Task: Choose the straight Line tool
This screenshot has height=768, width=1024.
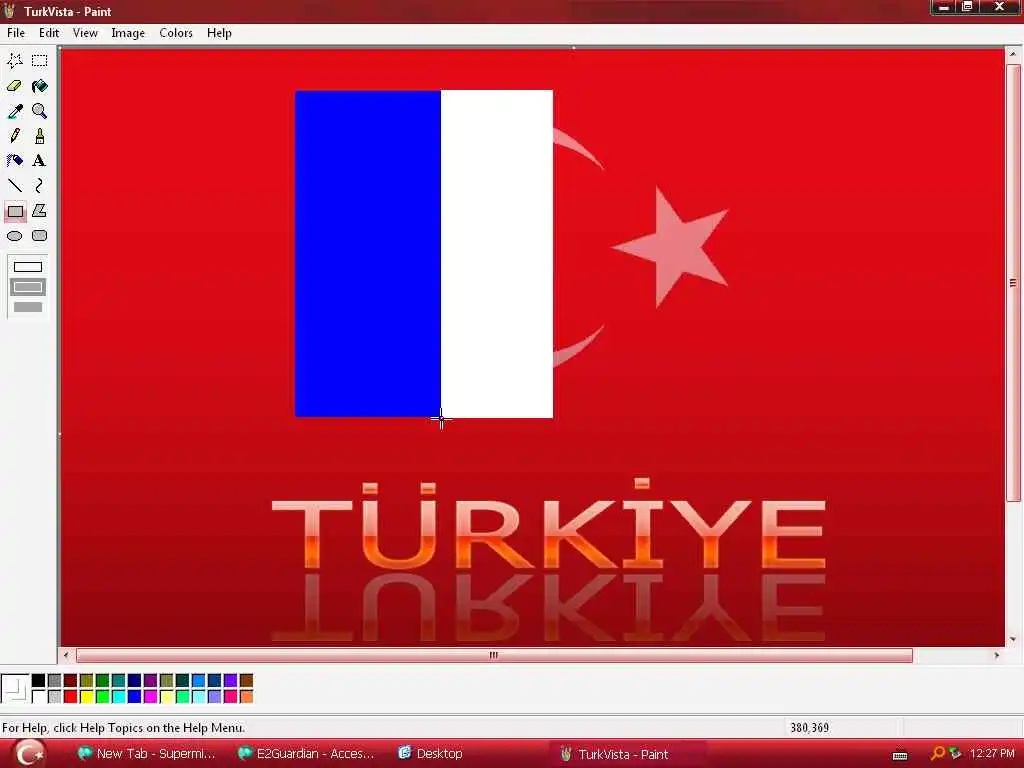Action: click(x=15, y=185)
